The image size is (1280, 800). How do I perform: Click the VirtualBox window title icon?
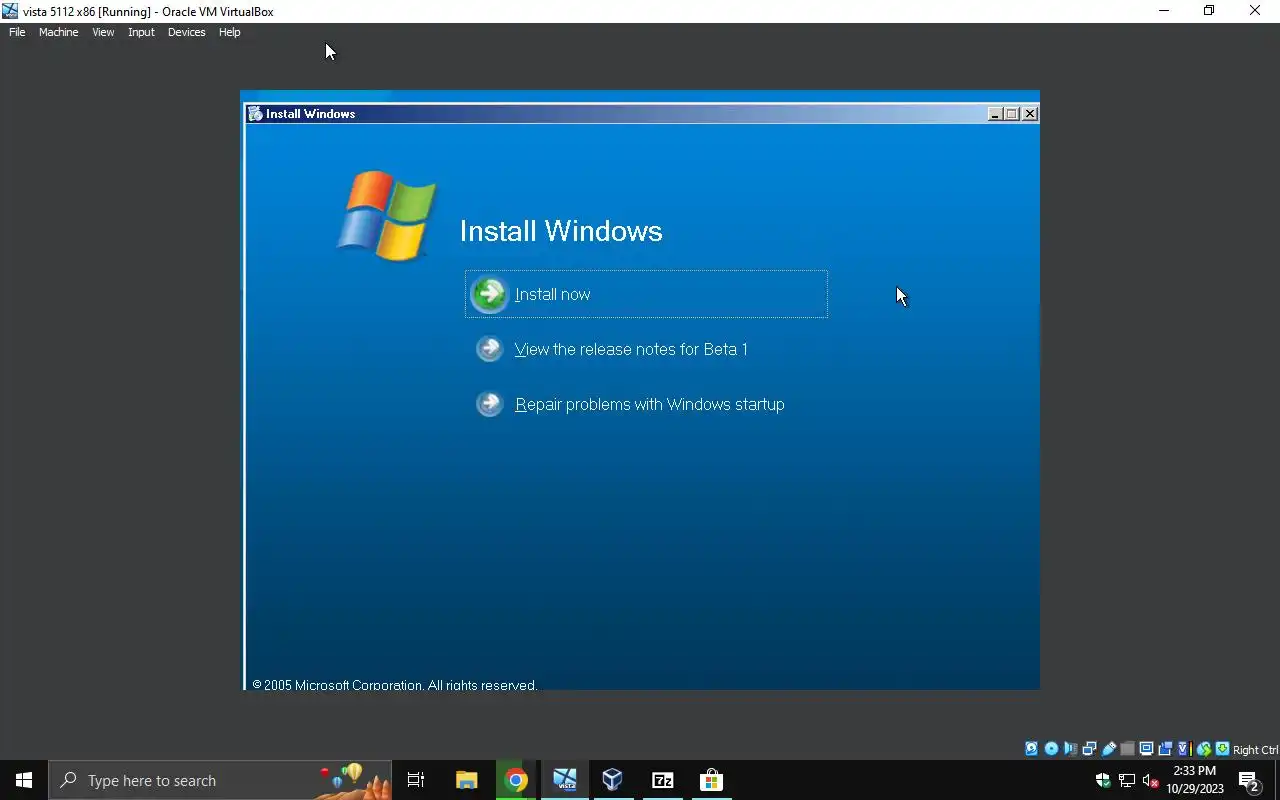click(10, 11)
